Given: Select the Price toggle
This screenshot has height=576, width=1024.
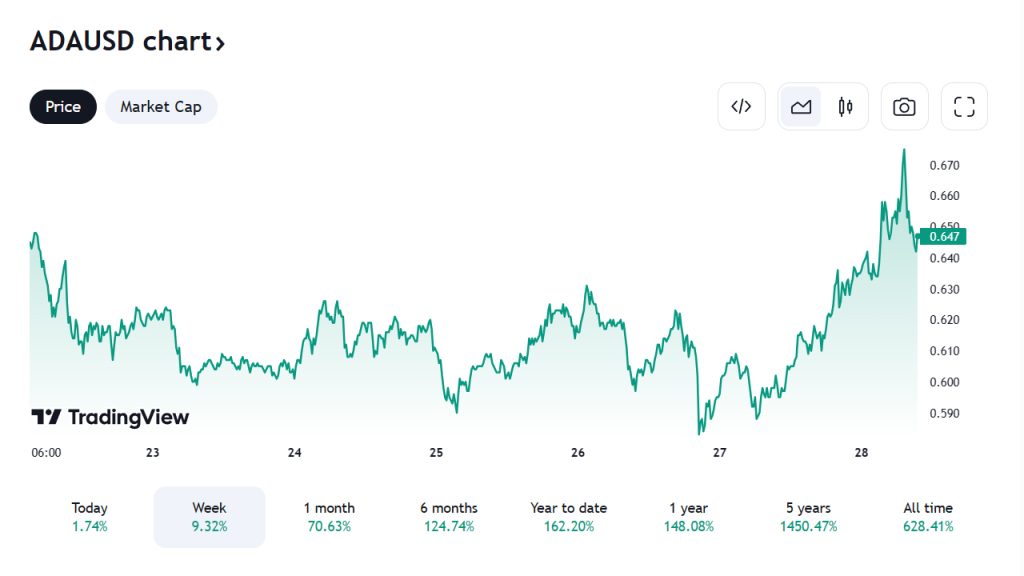Looking at the screenshot, I should pyautogui.click(x=63, y=107).
